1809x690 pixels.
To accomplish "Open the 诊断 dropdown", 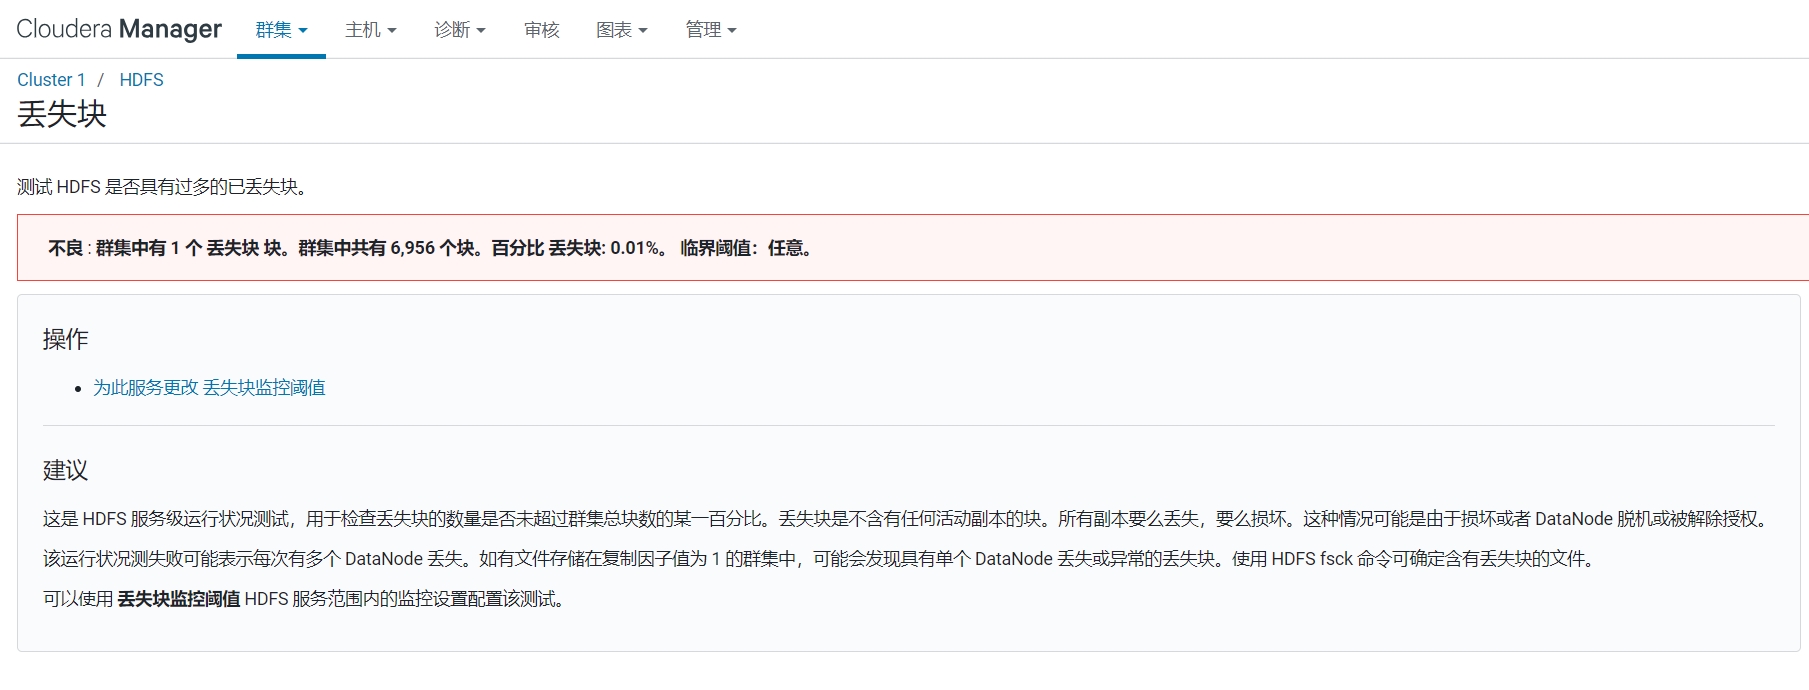I will click(x=459, y=30).
